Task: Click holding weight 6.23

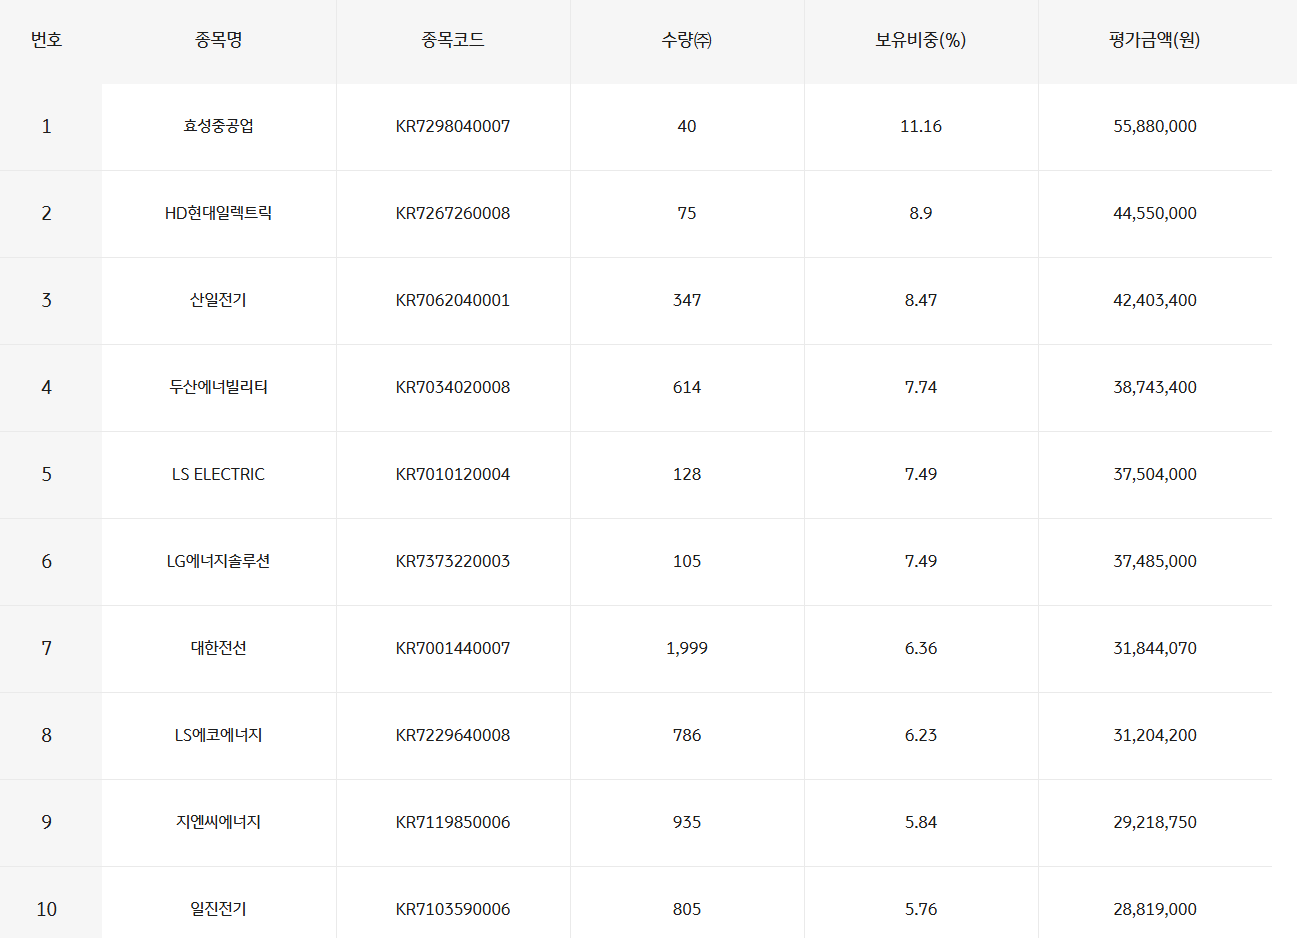Action: [x=921, y=735]
